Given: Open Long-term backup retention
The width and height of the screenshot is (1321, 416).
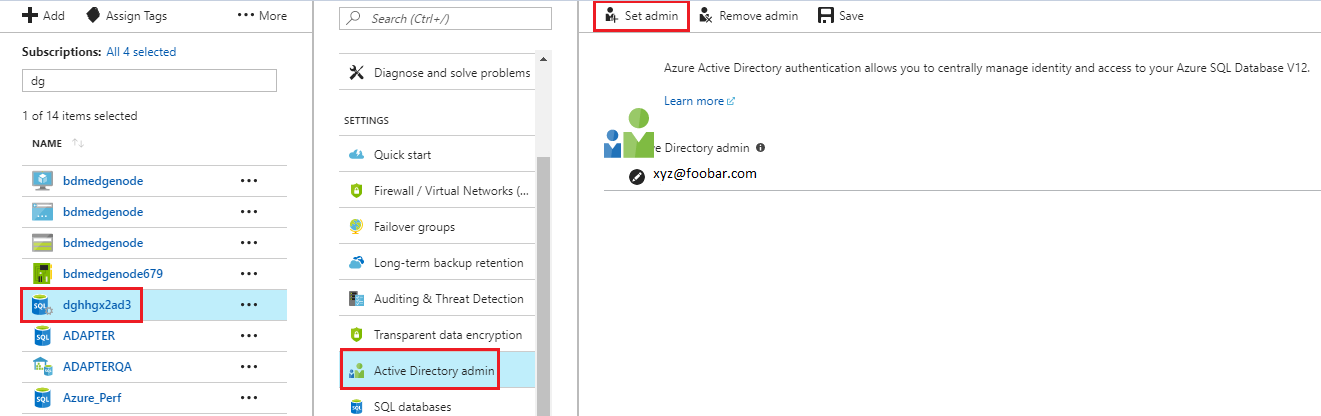Looking at the screenshot, I should click(x=438, y=263).
